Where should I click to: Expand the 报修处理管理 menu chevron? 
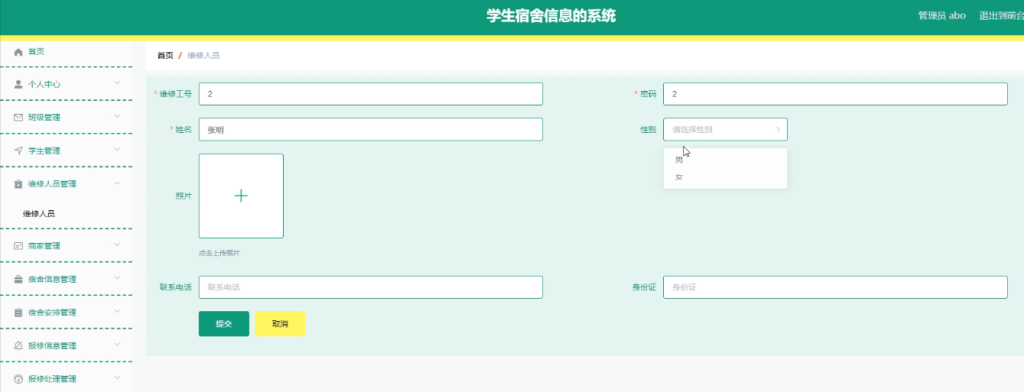pos(117,378)
